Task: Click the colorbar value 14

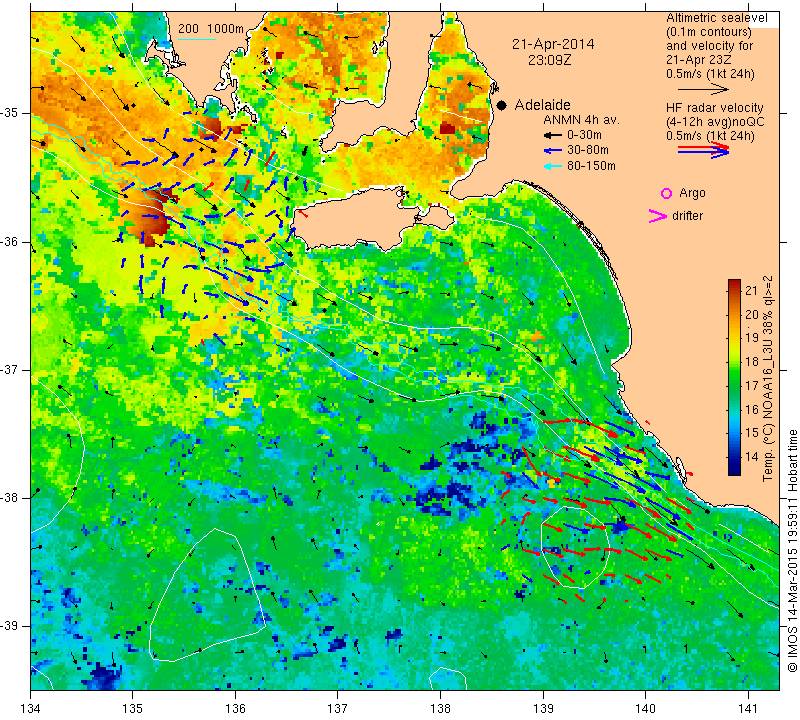Action: [x=752, y=456]
